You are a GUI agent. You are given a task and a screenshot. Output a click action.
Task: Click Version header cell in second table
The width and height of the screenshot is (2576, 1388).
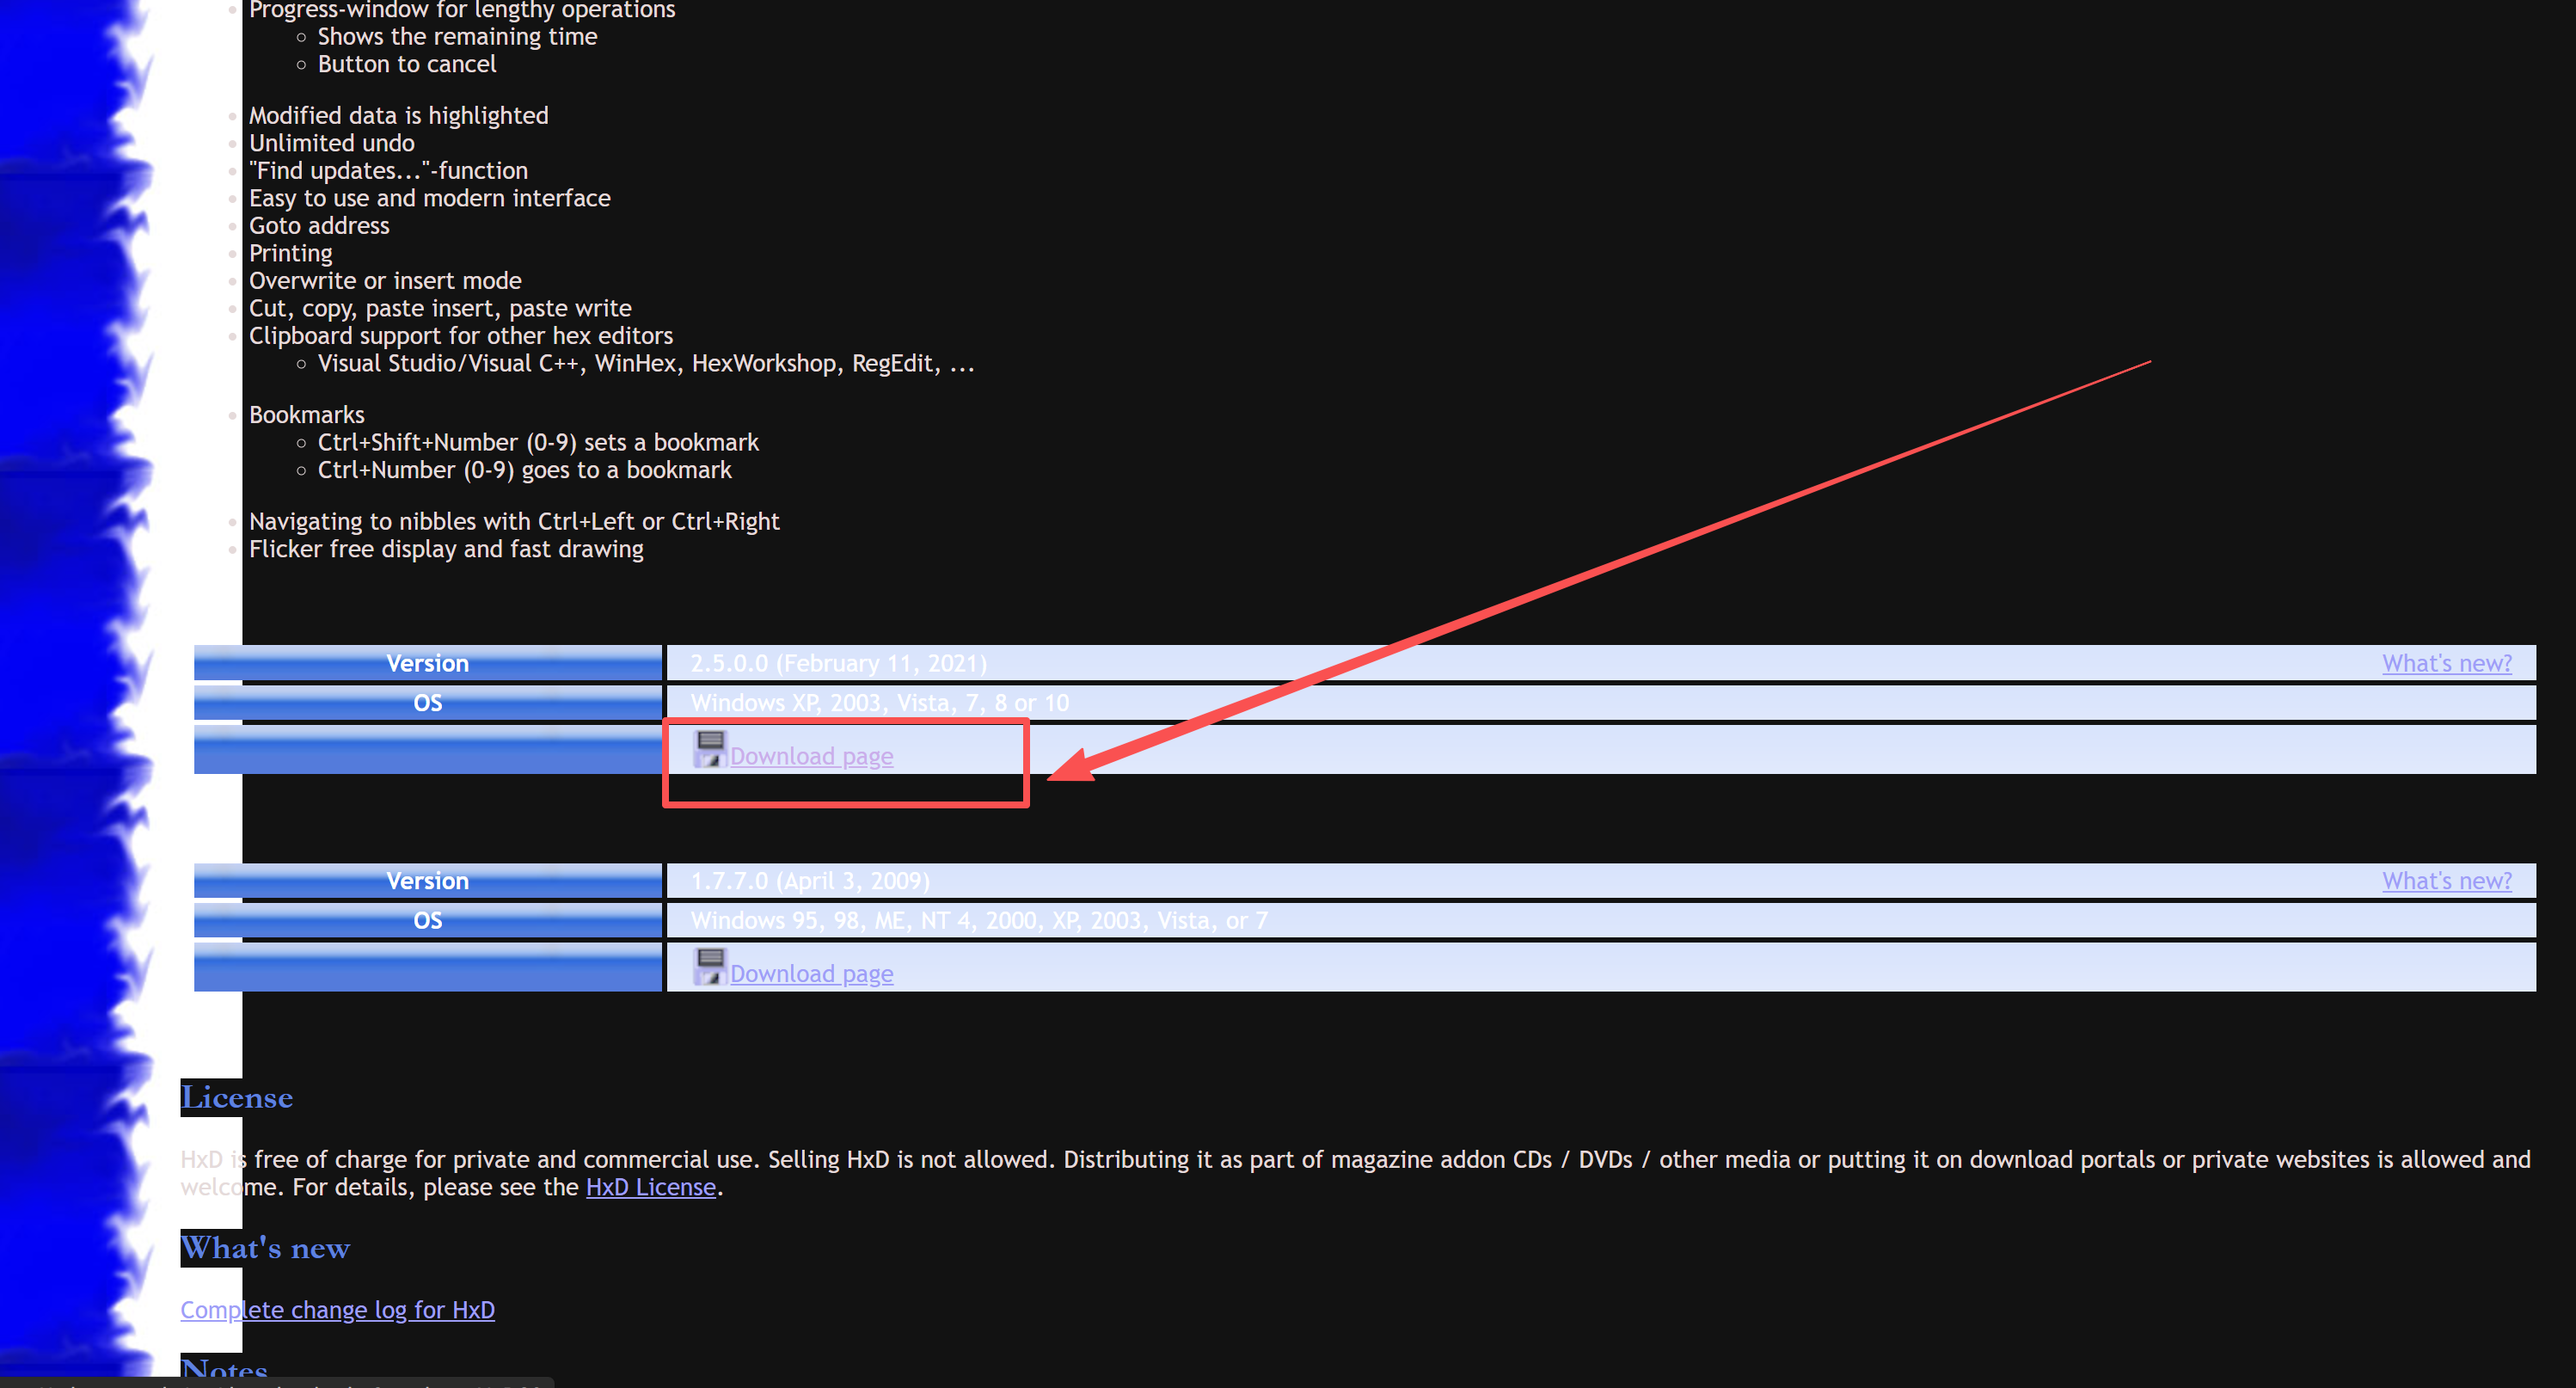click(427, 881)
